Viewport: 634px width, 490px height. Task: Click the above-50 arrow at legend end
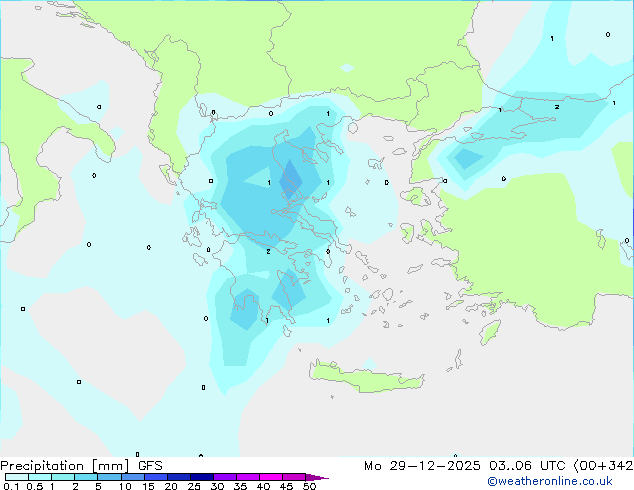(317, 477)
